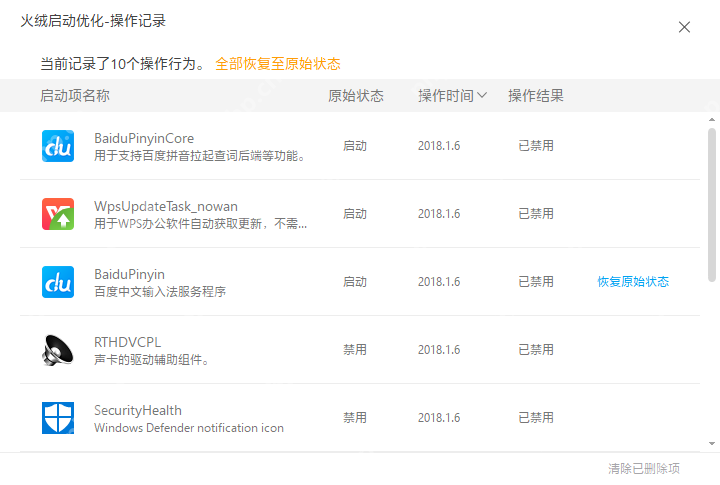The width and height of the screenshot is (720, 485).
Task: Close the 操作记录 dialog
Action: coord(684,27)
